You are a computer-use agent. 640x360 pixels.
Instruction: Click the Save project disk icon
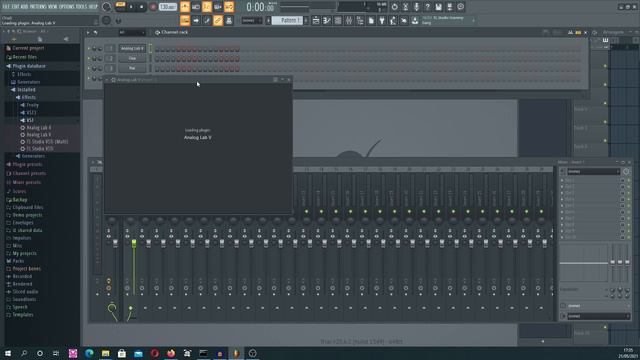click(x=438, y=7)
